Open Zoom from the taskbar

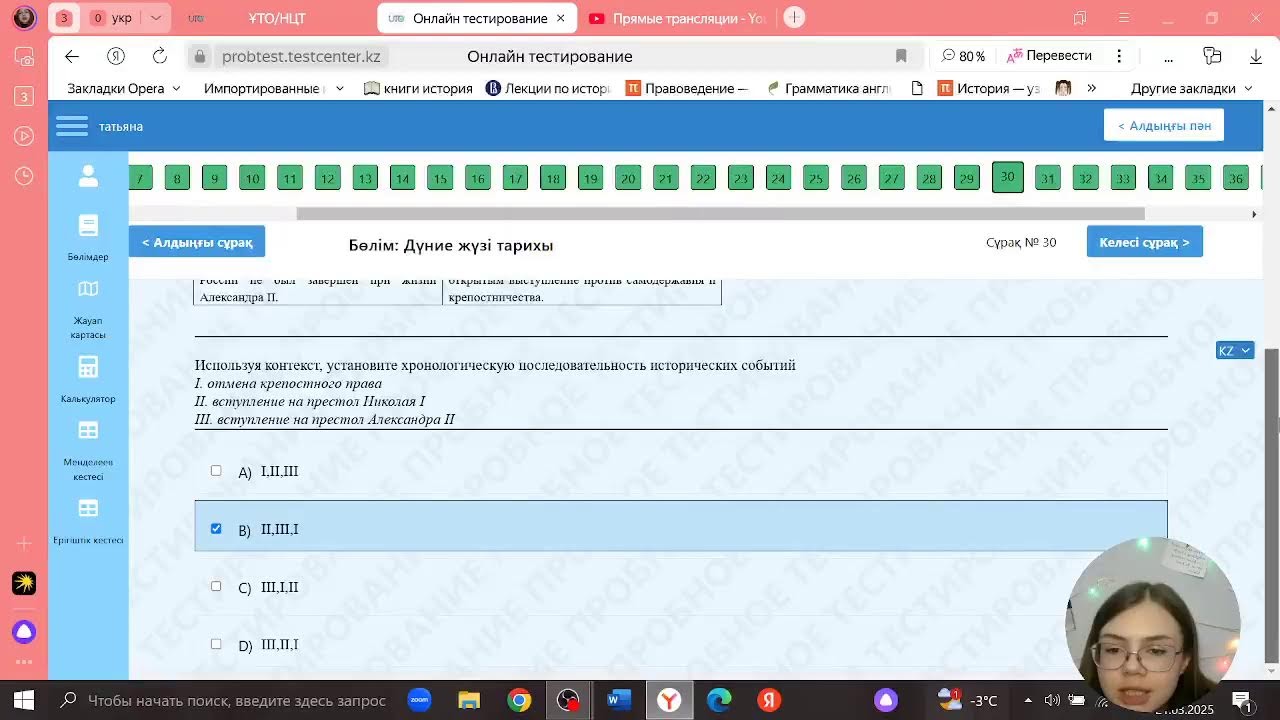pyautogui.click(x=419, y=700)
